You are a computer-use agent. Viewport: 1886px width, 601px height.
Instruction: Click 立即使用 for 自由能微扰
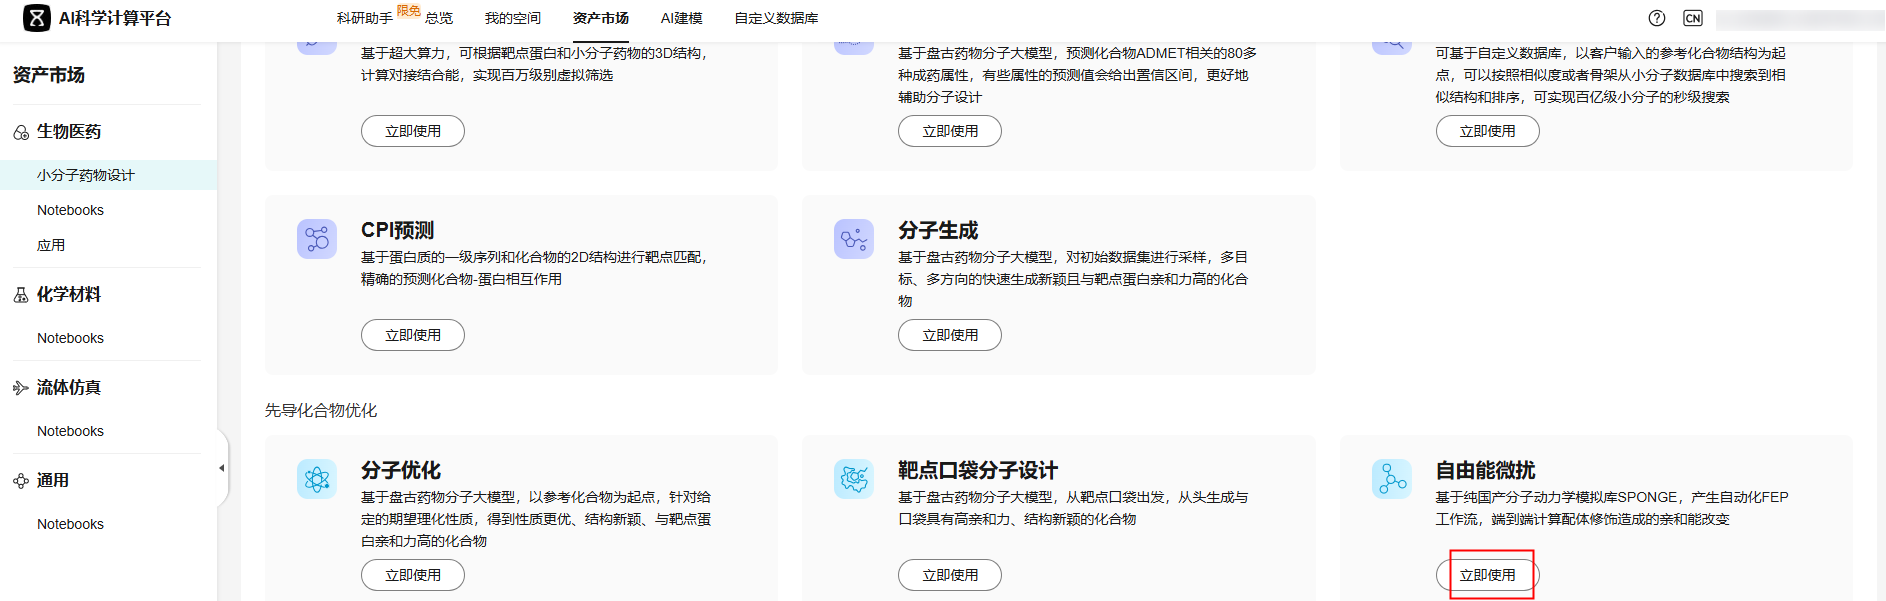pos(1488,575)
